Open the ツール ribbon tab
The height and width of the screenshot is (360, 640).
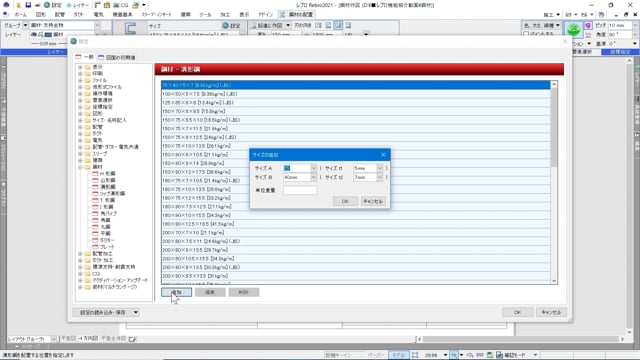click(205, 14)
